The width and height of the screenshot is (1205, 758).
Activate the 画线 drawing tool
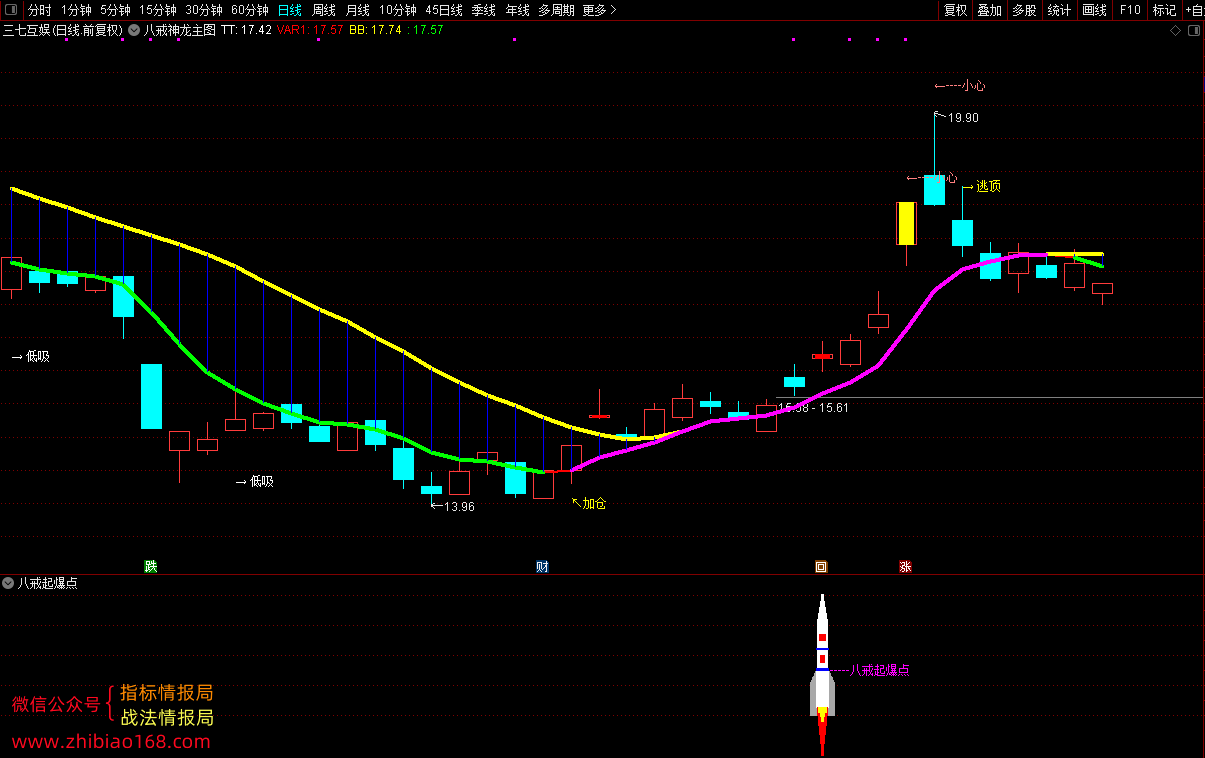[x=1095, y=10]
